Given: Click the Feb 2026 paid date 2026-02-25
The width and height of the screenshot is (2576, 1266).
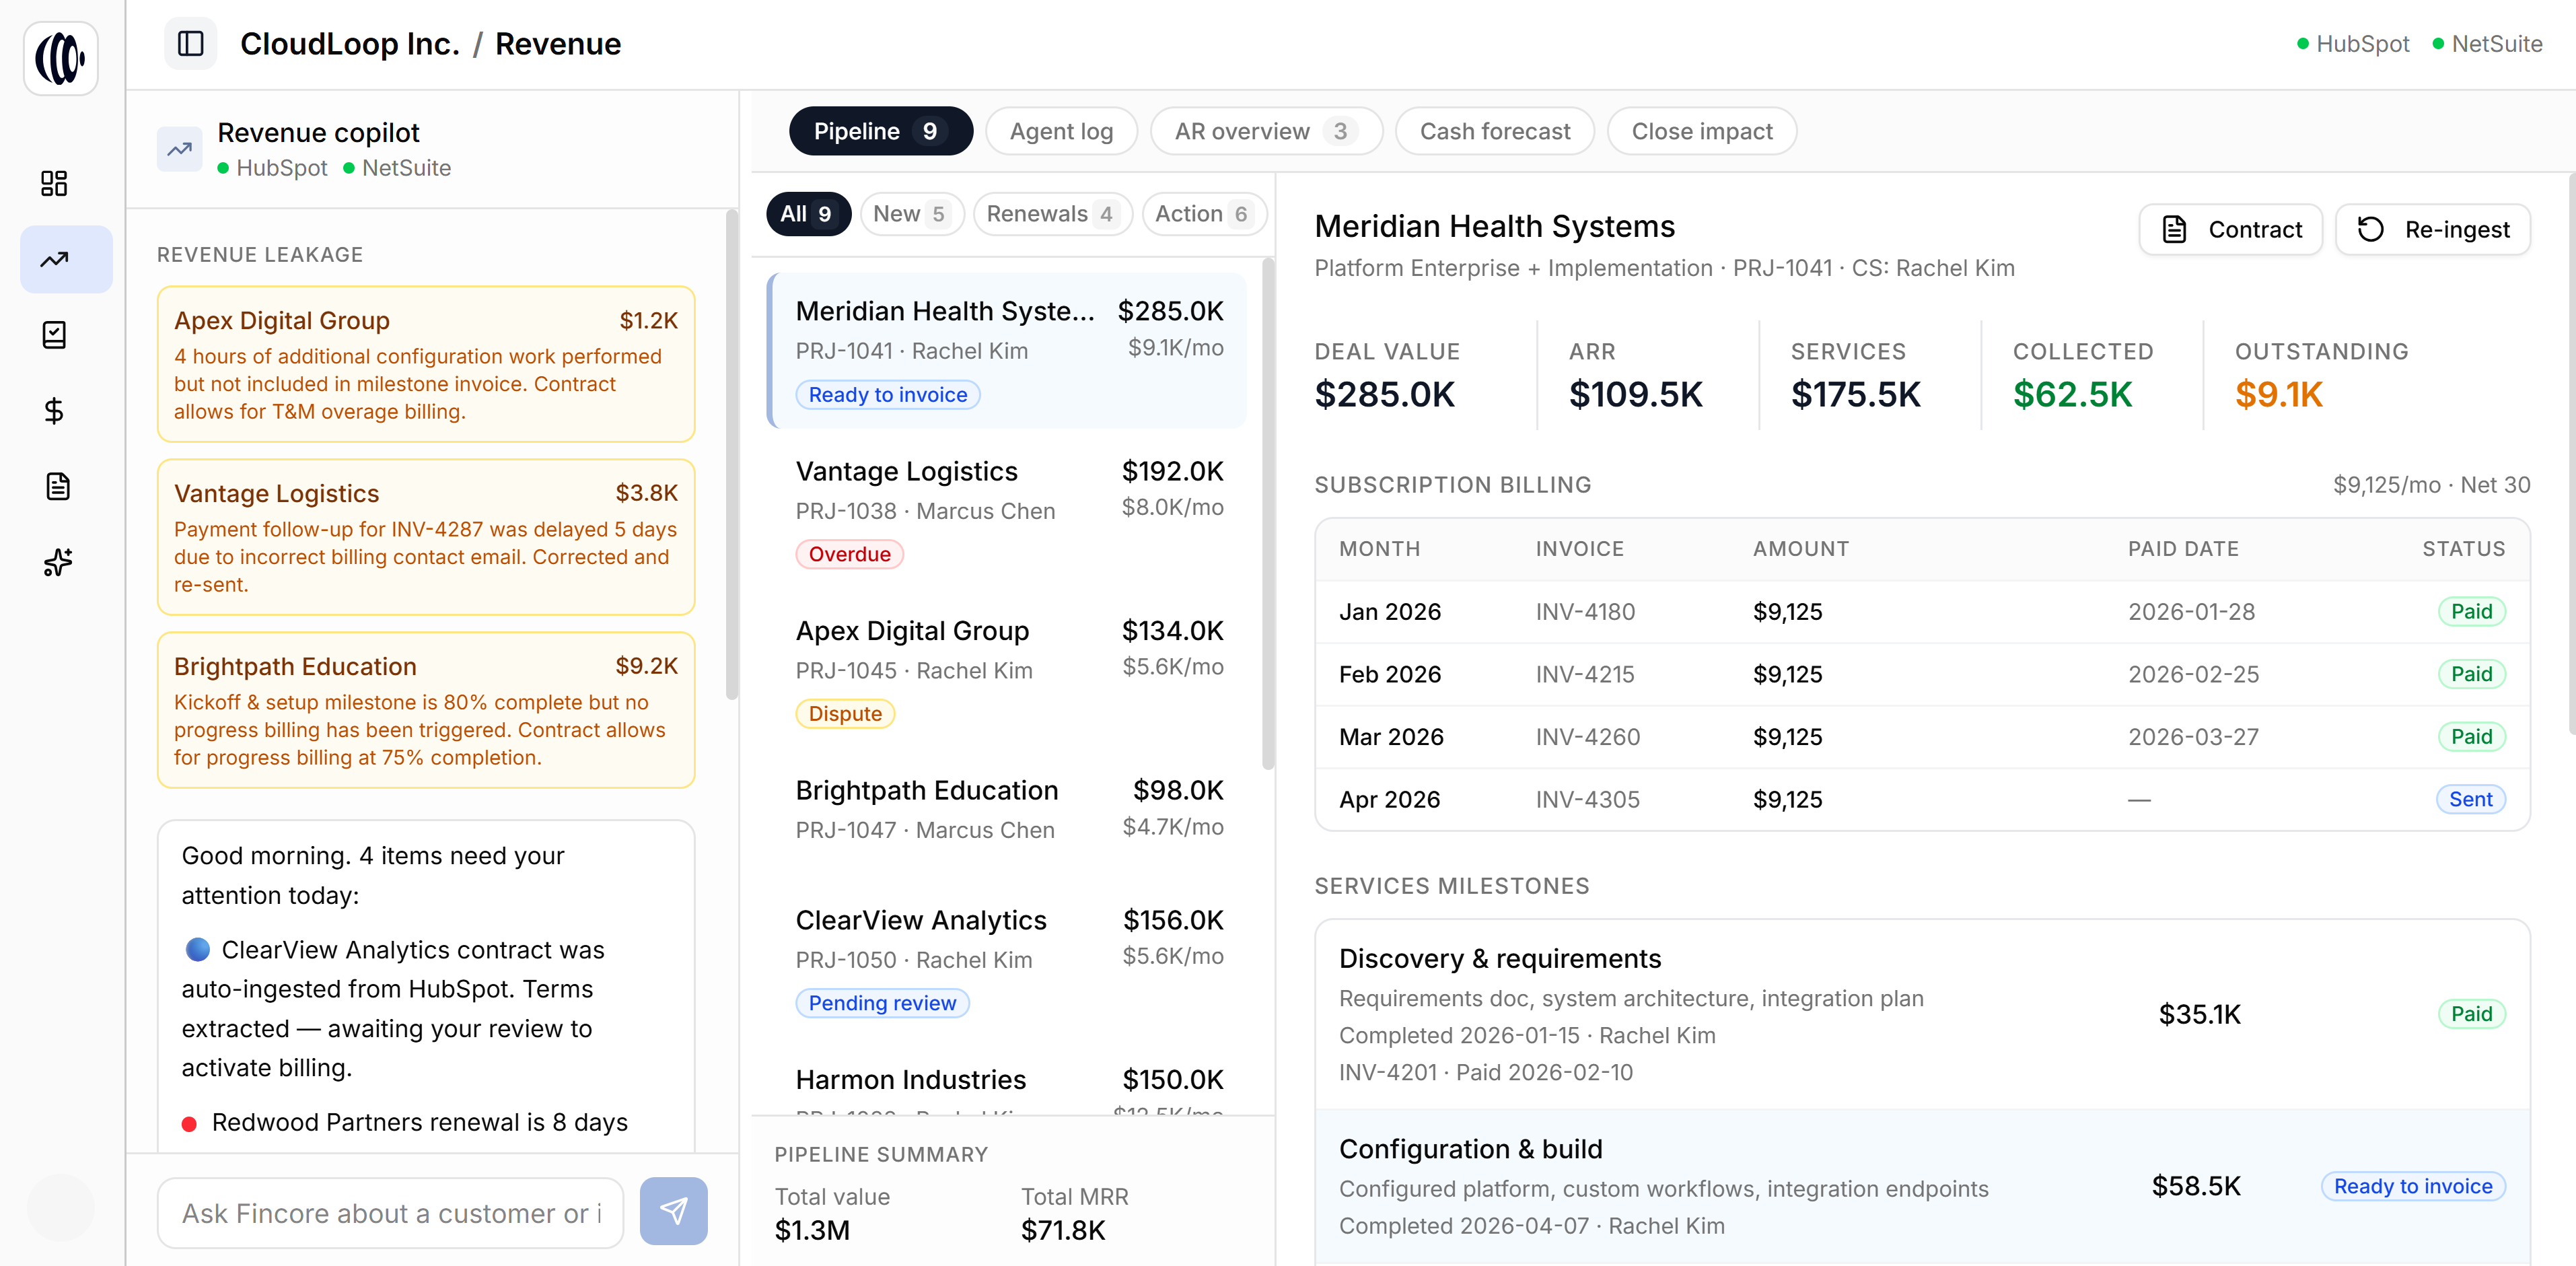Looking at the screenshot, I should [x=2193, y=674].
